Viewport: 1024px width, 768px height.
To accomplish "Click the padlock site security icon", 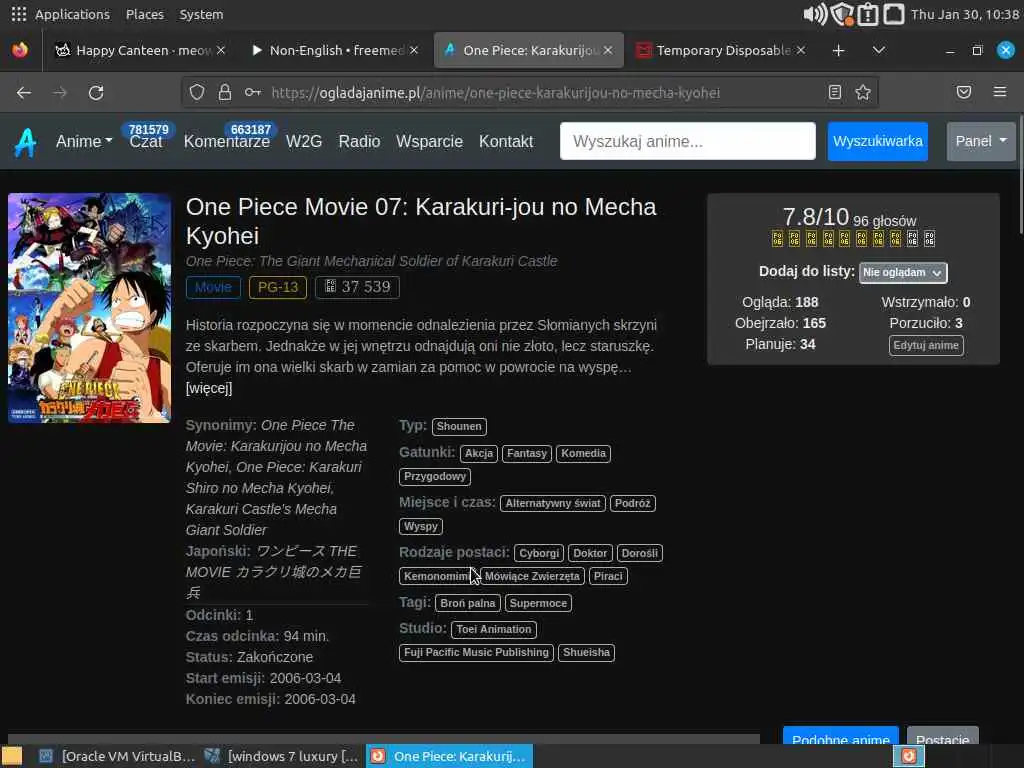I will pos(225,93).
